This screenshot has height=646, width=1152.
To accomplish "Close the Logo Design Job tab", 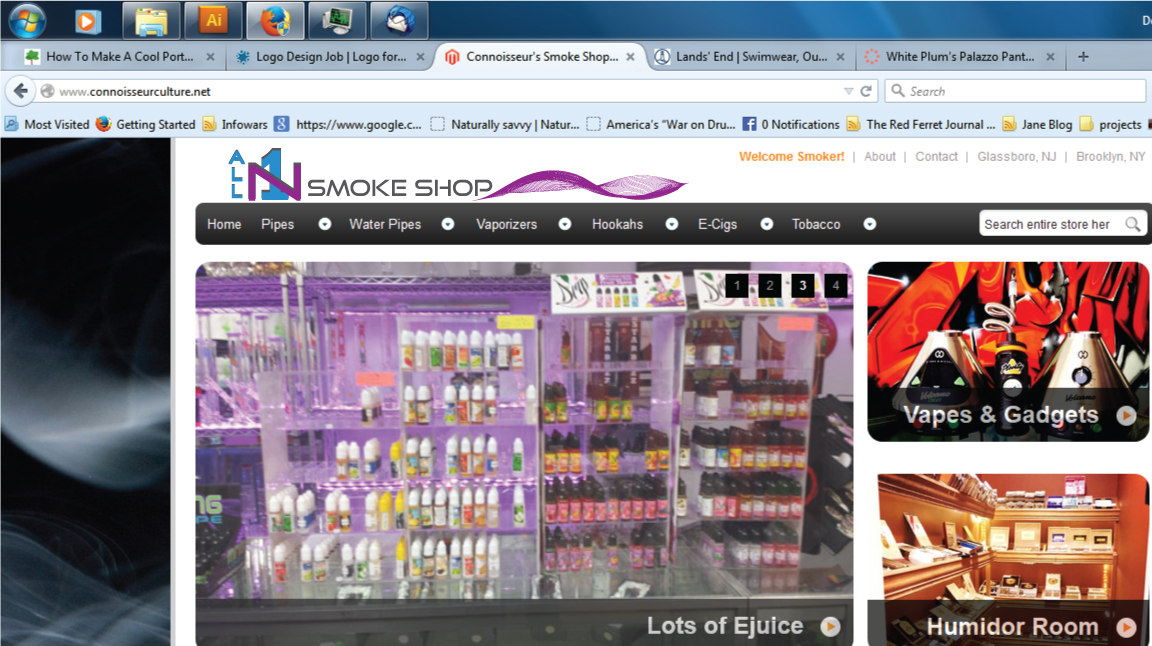I will coord(420,57).
